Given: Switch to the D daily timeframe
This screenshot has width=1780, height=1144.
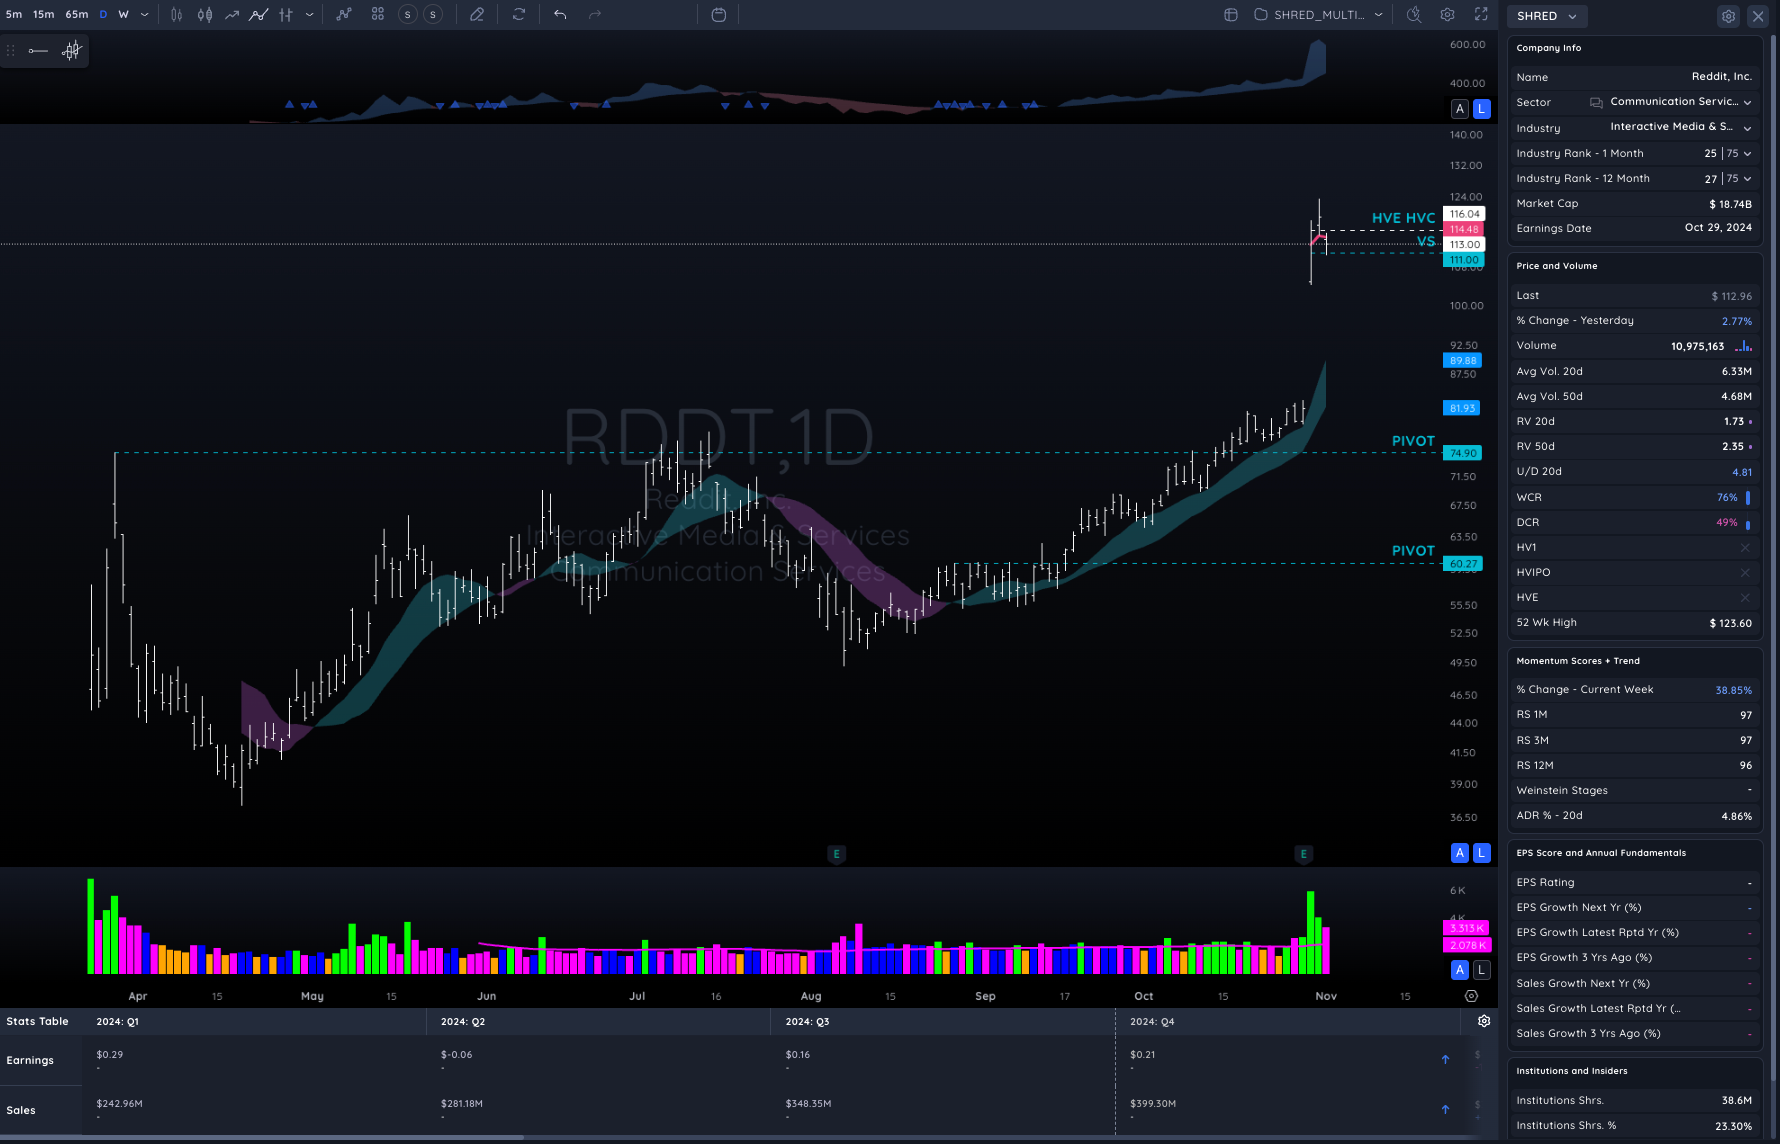Looking at the screenshot, I should pos(103,15).
